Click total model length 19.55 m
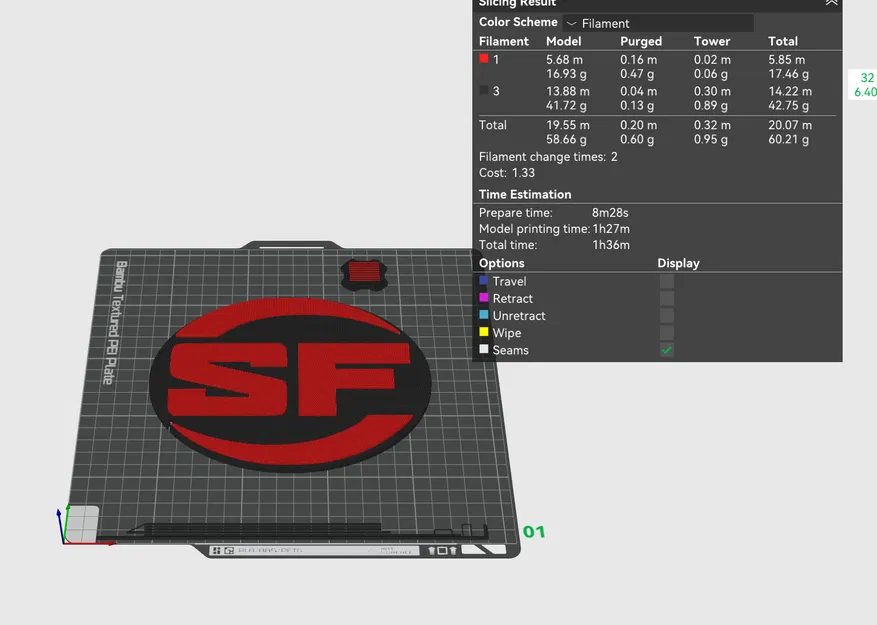Viewport: 877px width, 625px height. pyautogui.click(x=568, y=125)
